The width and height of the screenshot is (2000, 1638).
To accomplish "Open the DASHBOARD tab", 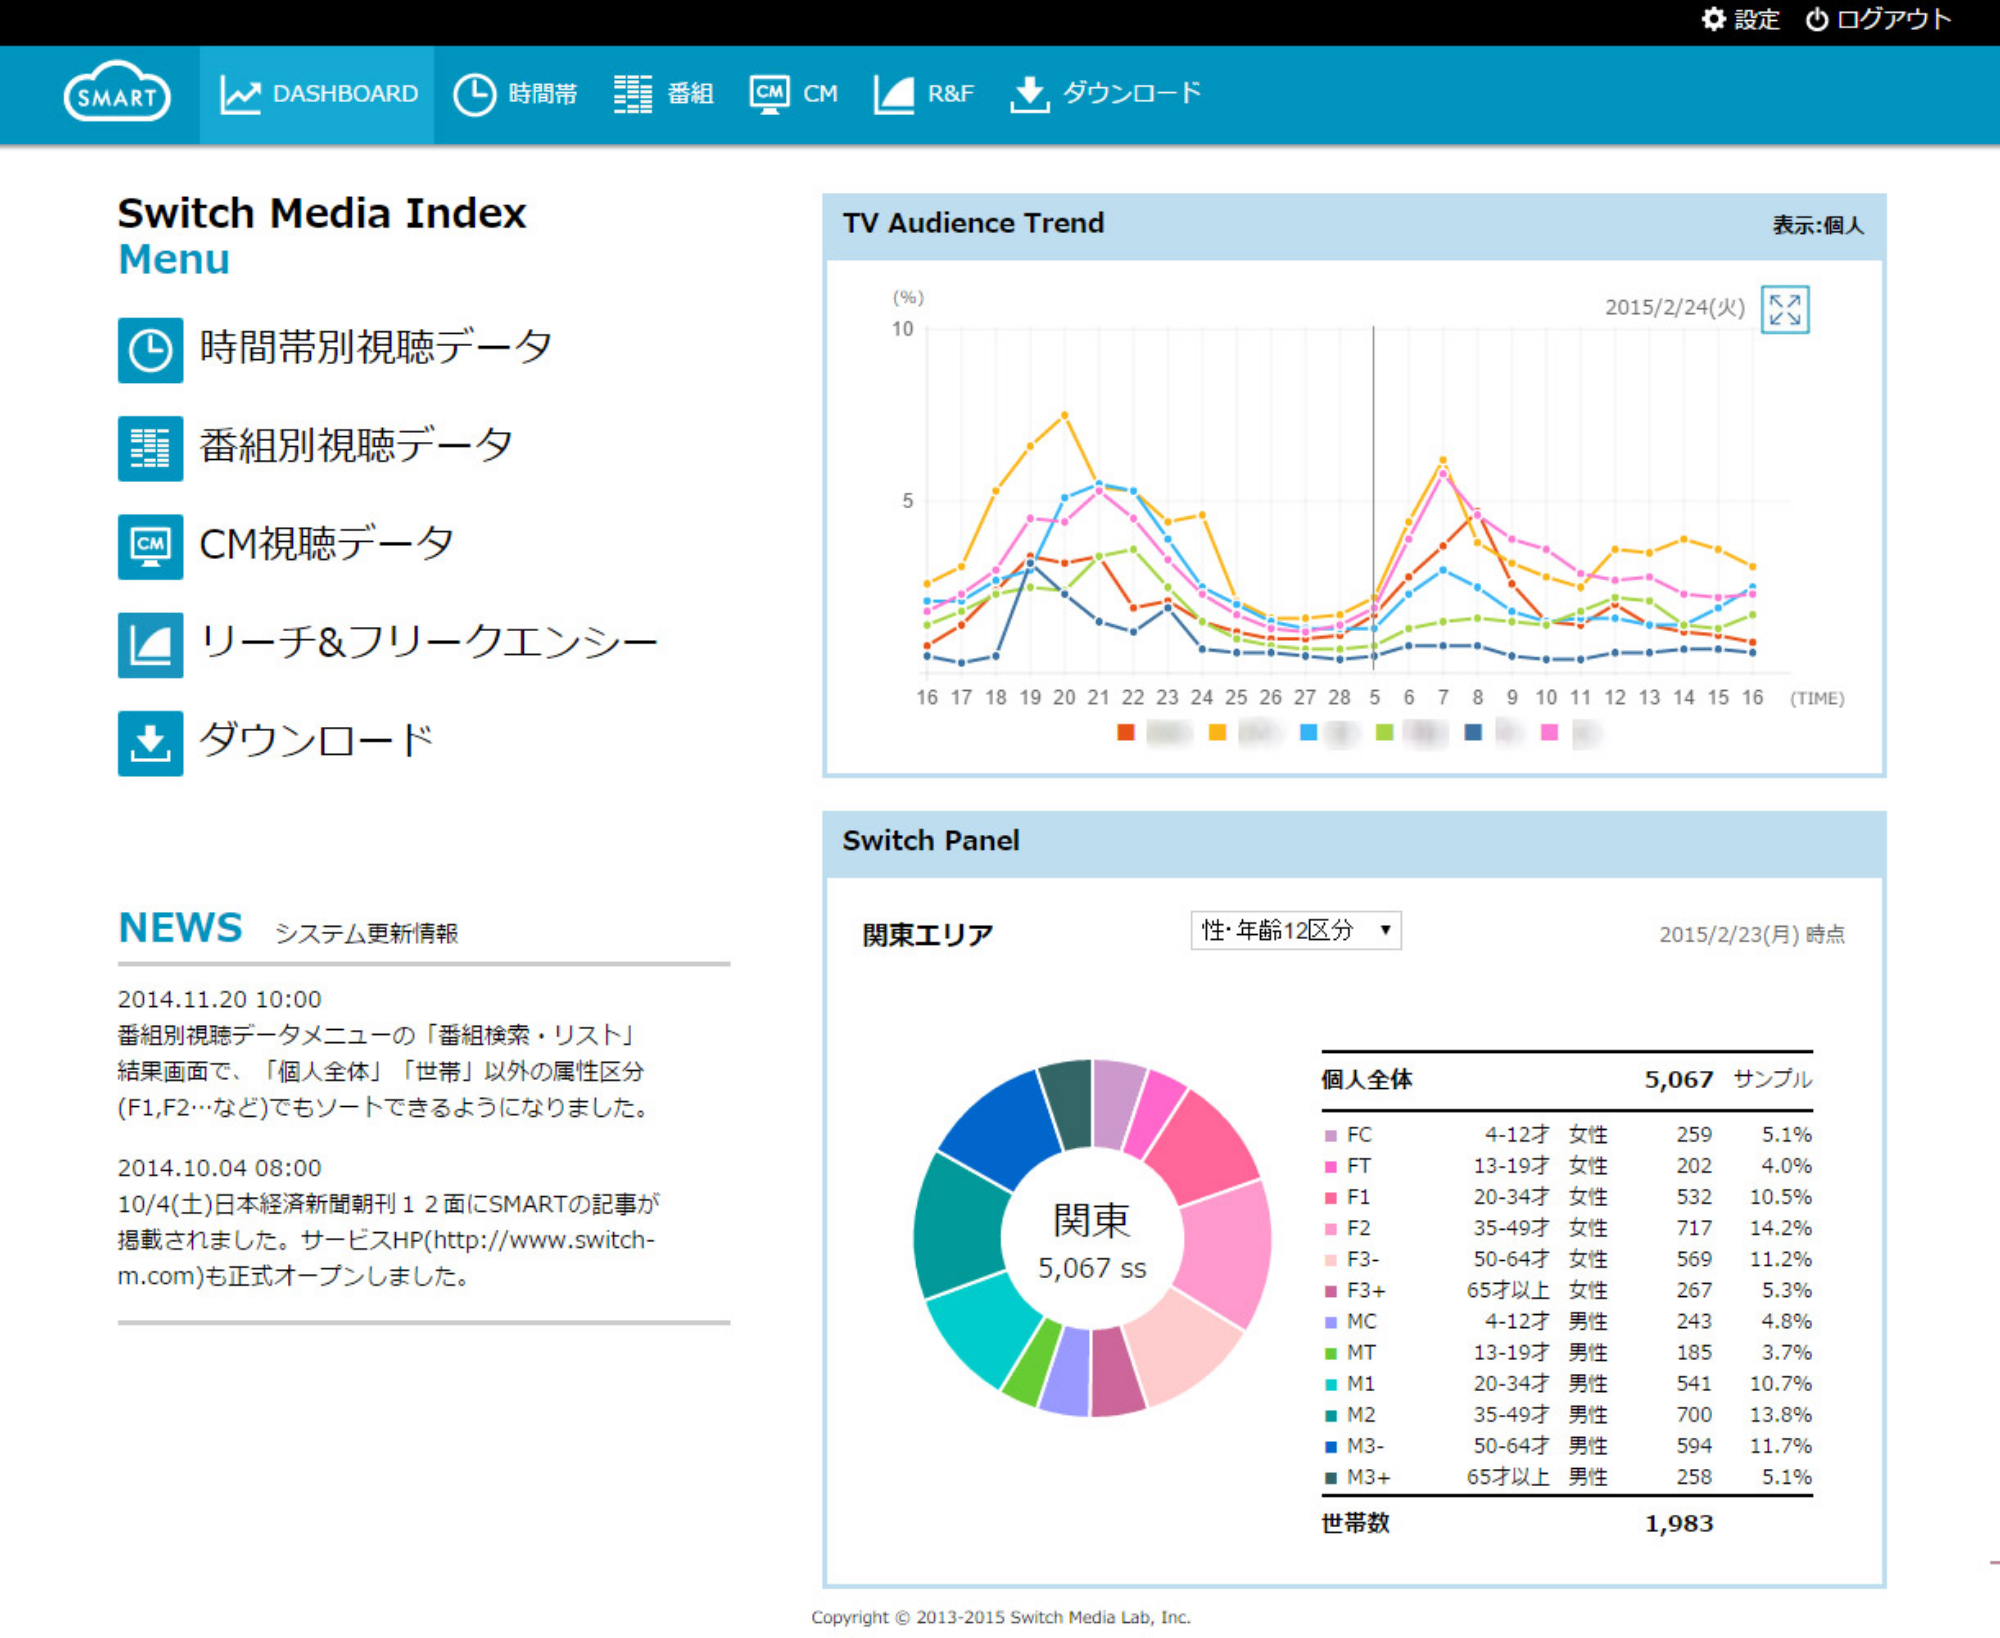I will click(317, 94).
